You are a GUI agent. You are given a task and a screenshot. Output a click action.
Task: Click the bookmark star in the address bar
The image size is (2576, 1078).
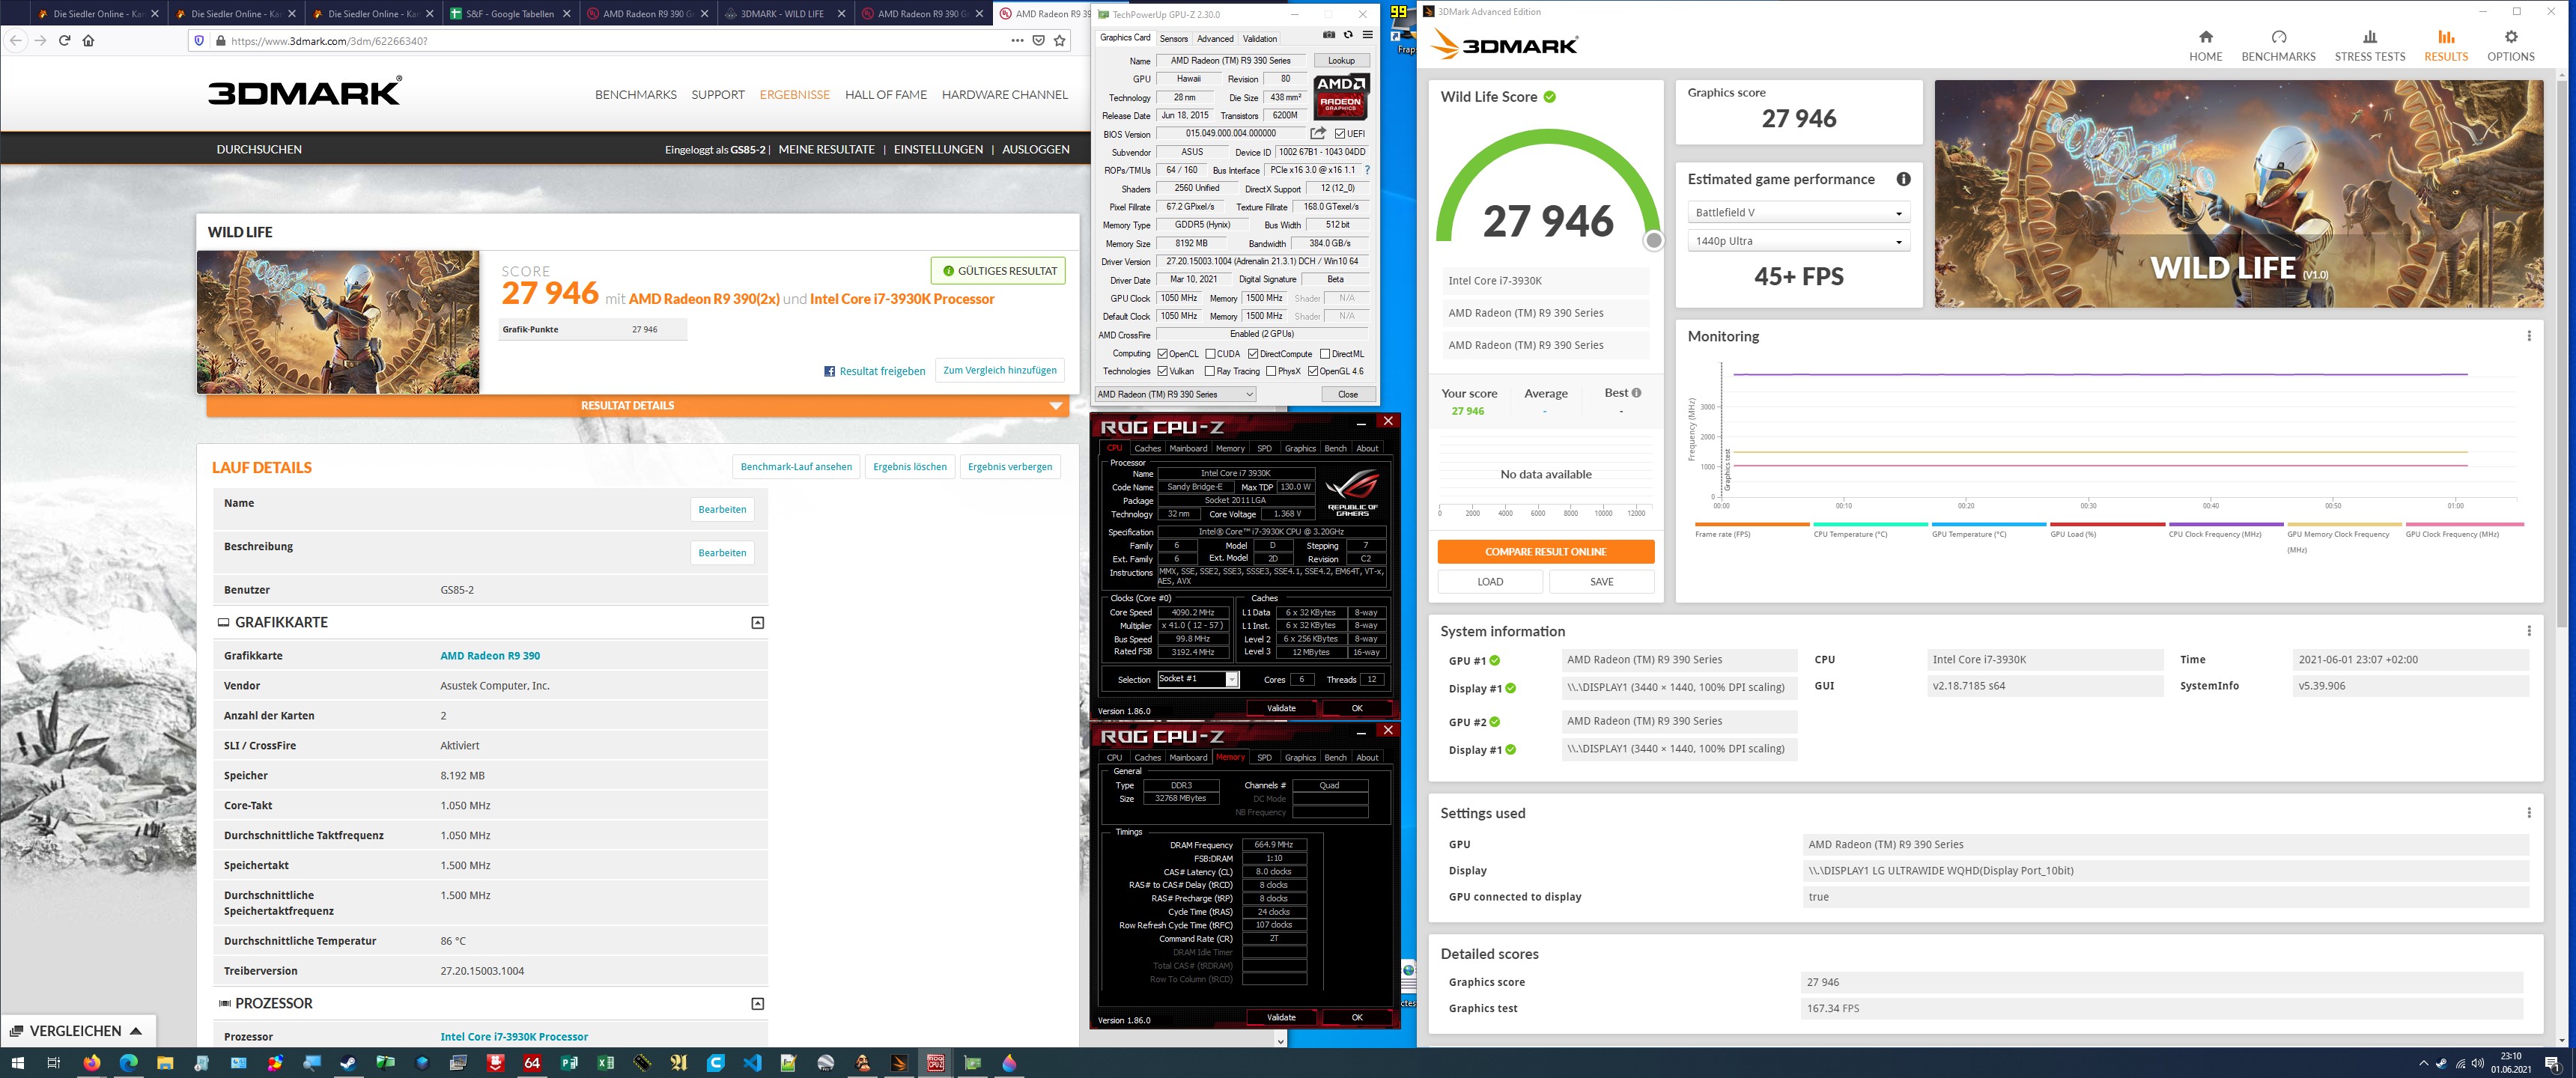[1060, 41]
